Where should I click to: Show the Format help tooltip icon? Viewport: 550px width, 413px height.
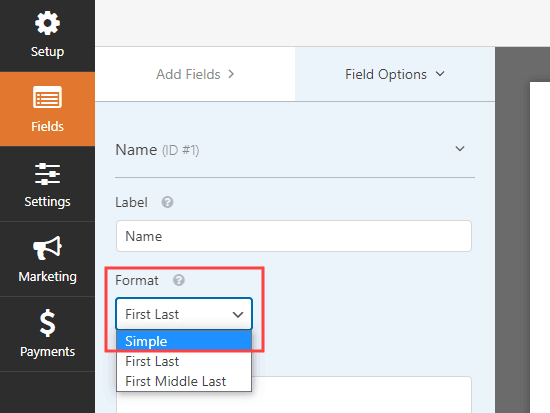pyautogui.click(x=179, y=280)
